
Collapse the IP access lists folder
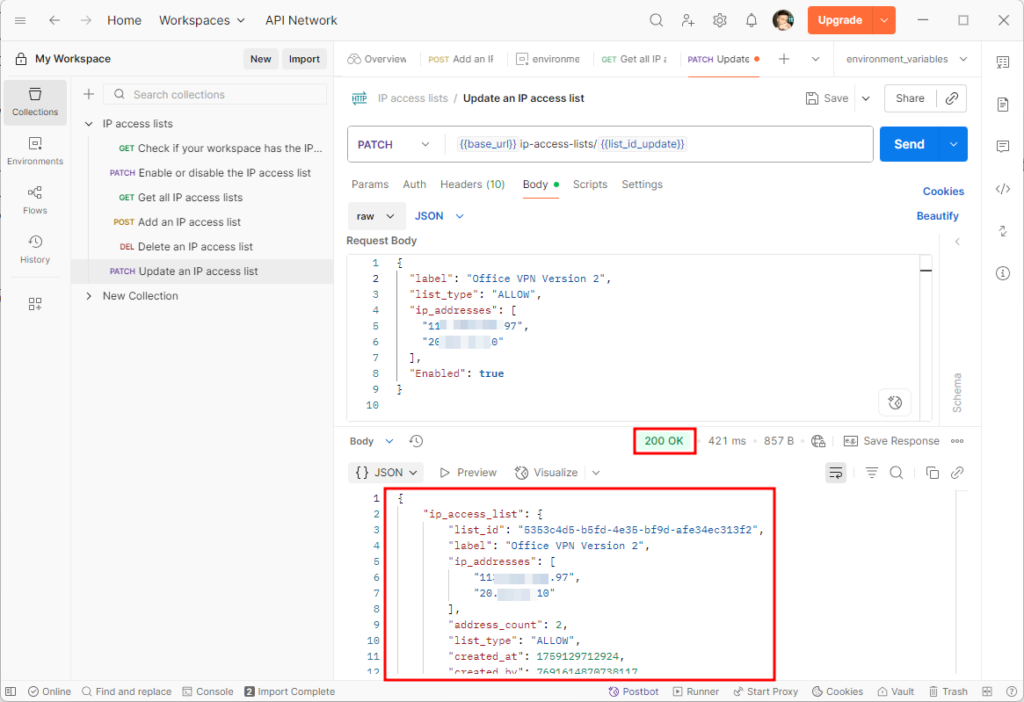(89, 124)
